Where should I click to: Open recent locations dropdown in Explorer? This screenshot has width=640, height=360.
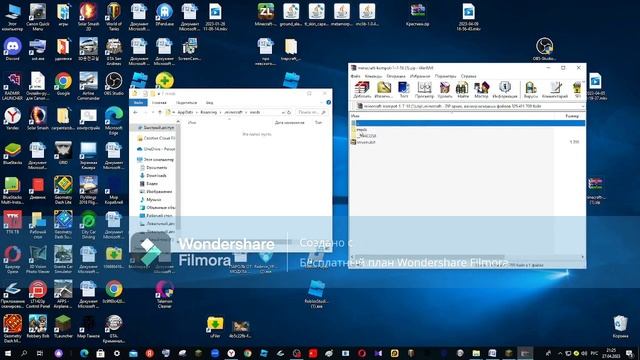[153, 112]
